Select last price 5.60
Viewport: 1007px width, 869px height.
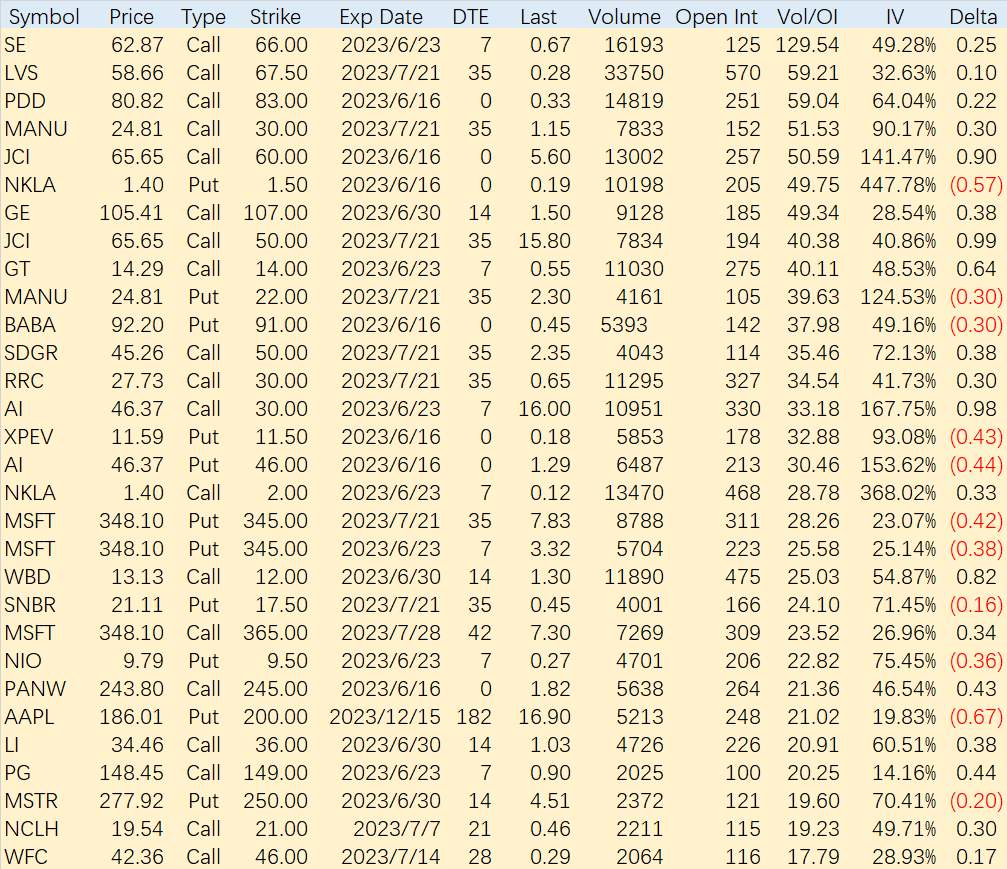pos(550,157)
